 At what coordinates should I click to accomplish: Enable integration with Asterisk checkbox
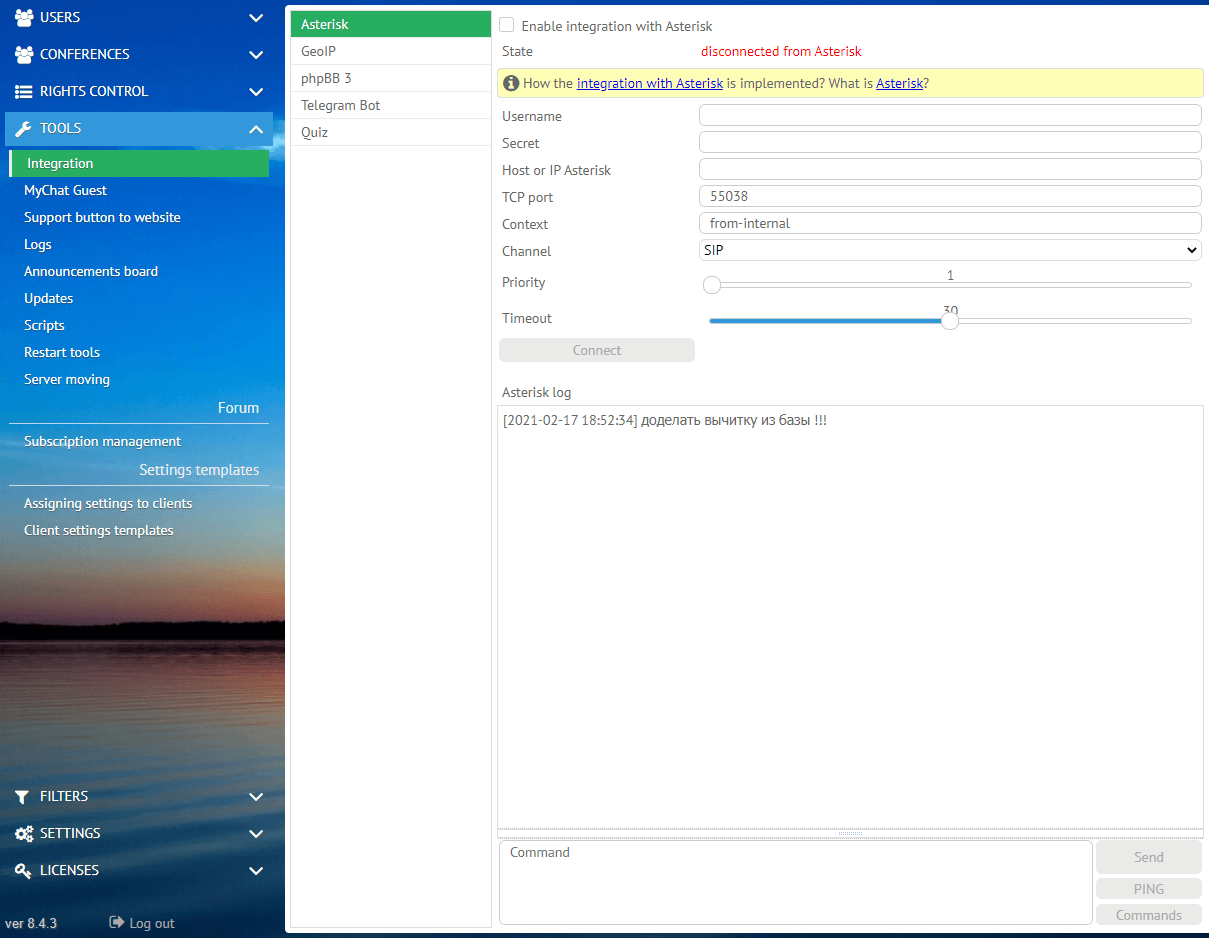click(507, 26)
